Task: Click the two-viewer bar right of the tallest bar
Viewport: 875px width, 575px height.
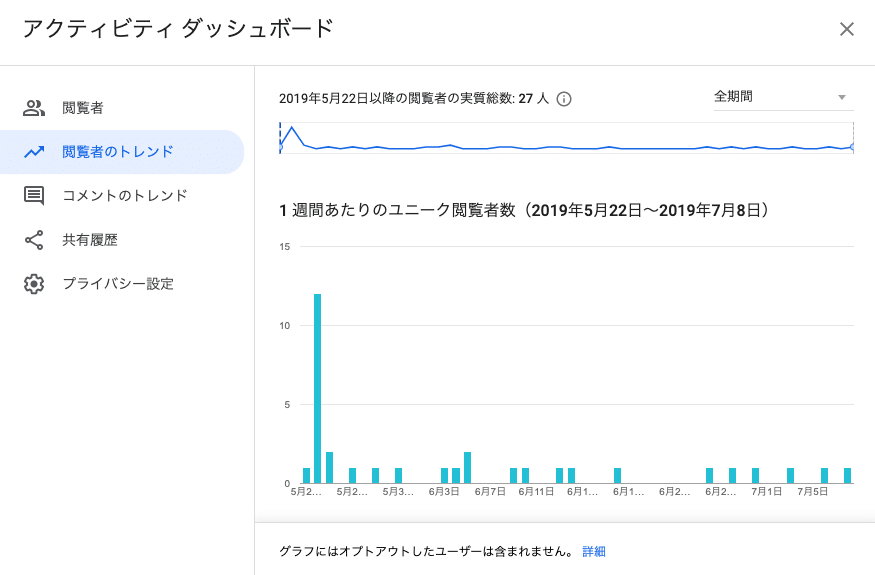Action: [329, 468]
